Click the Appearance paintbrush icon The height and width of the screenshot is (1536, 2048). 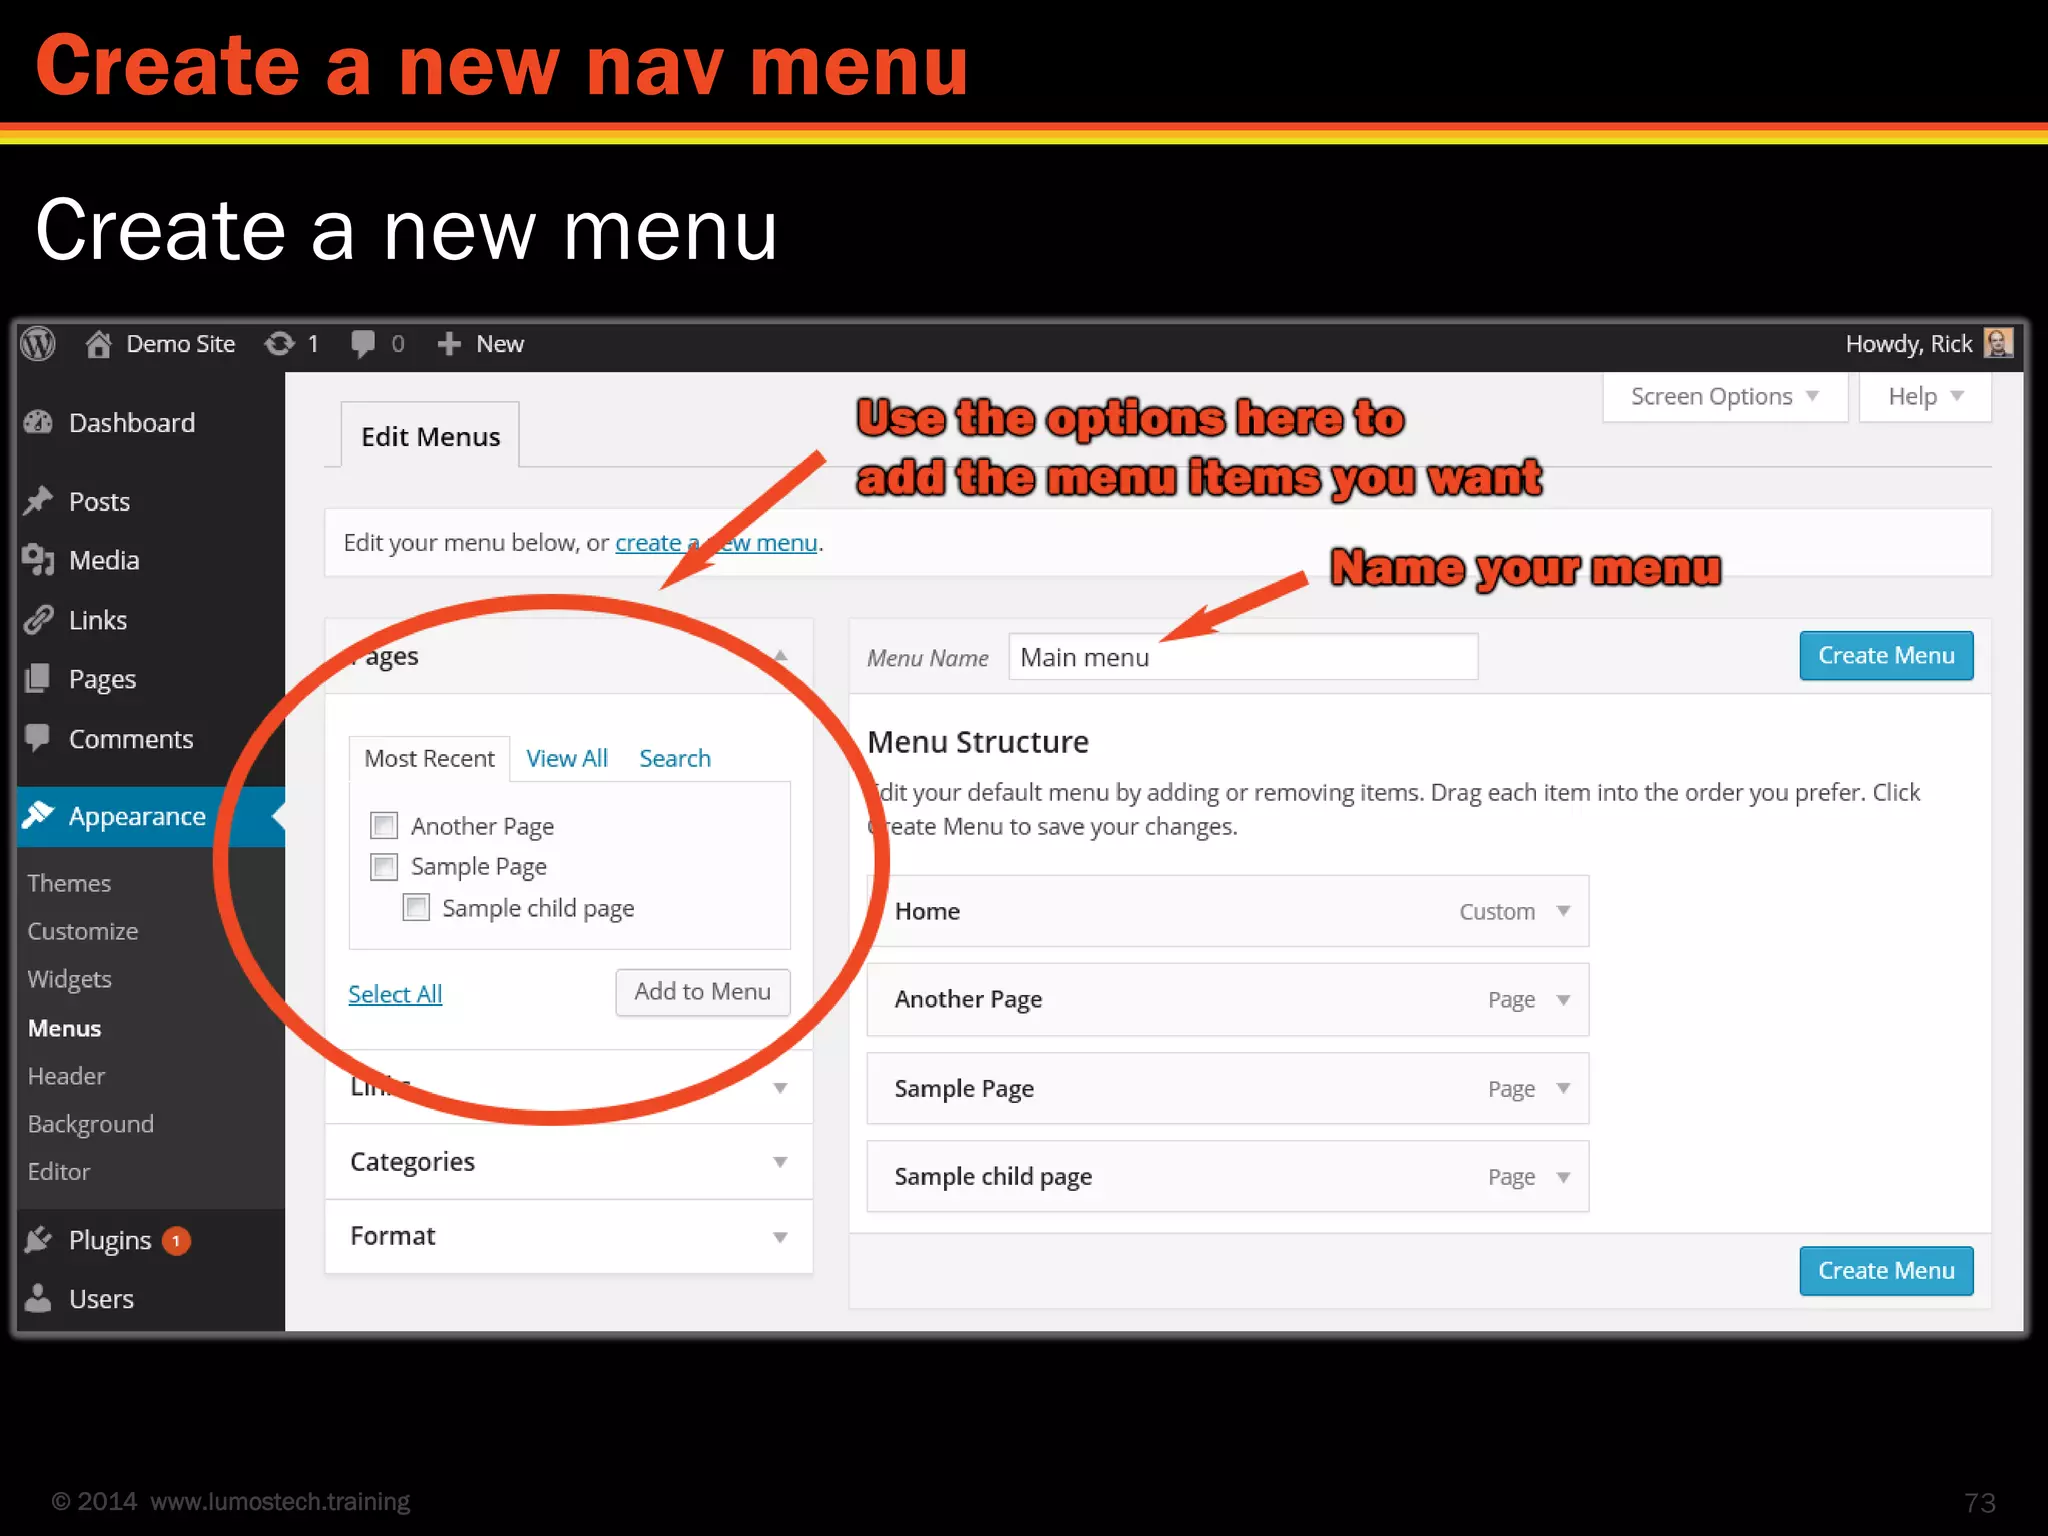(x=38, y=815)
